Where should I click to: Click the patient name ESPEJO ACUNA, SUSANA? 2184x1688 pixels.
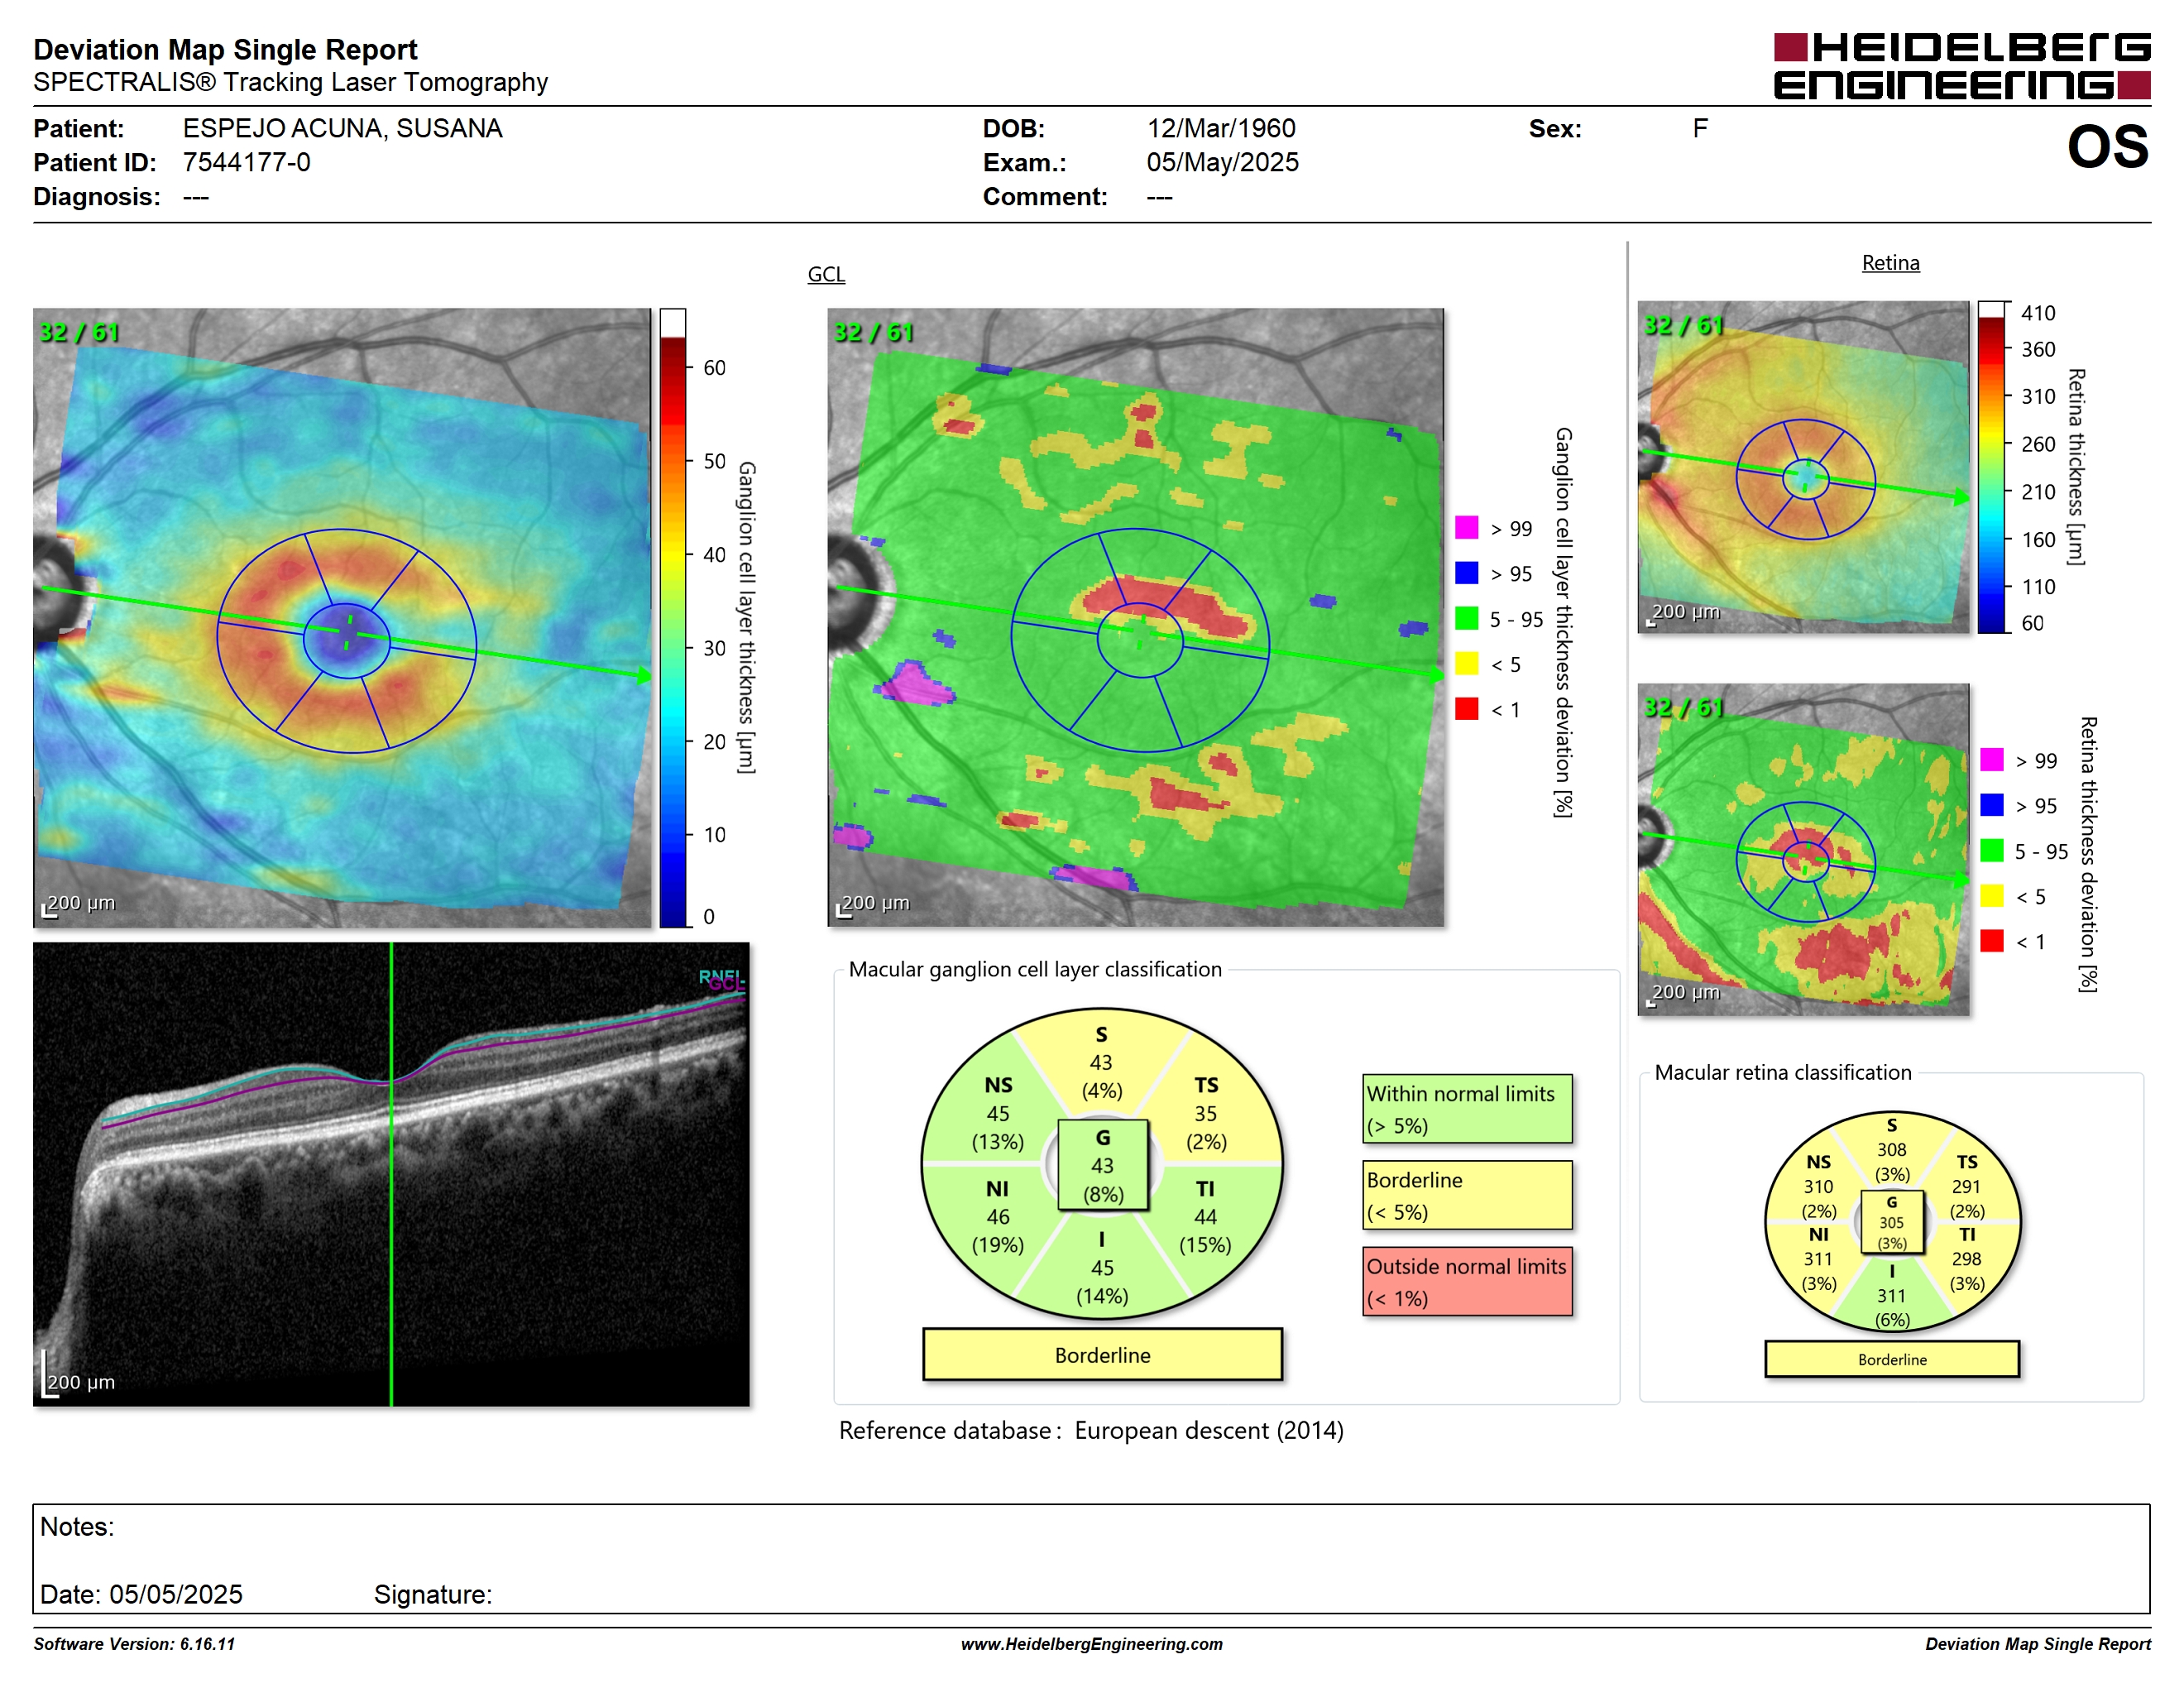[342, 128]
